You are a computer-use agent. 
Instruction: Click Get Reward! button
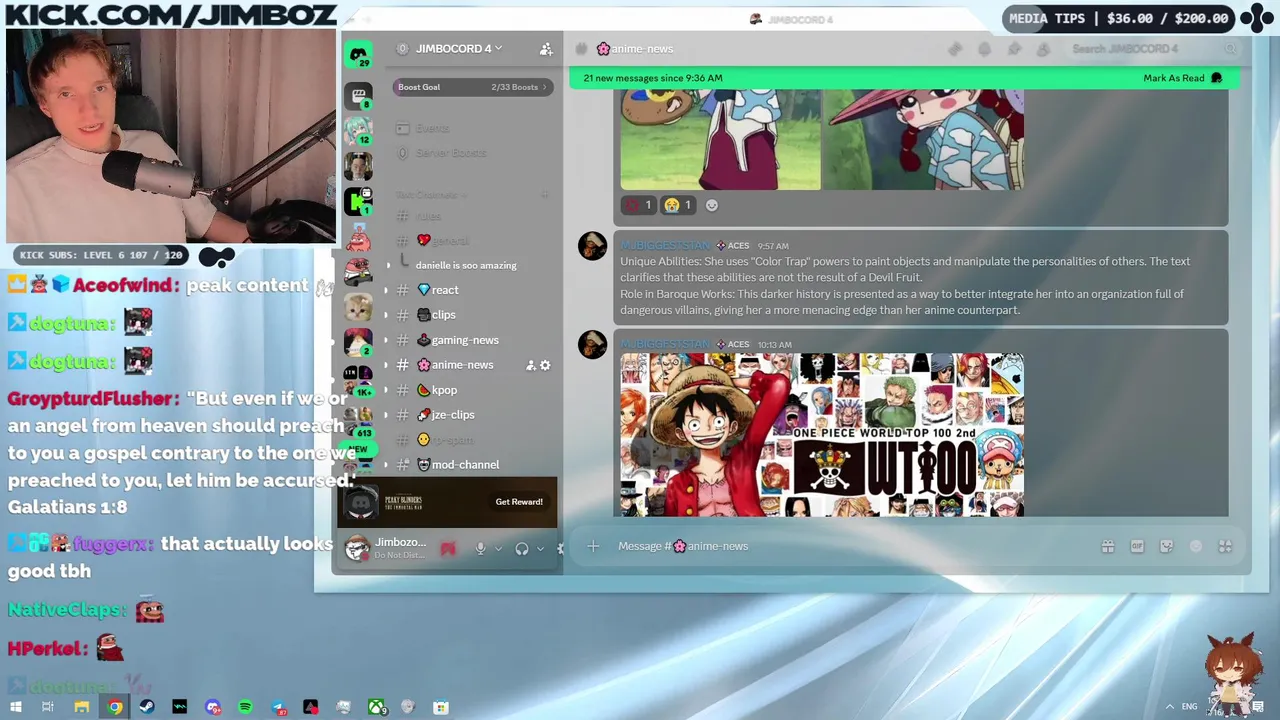coord(519,502)
